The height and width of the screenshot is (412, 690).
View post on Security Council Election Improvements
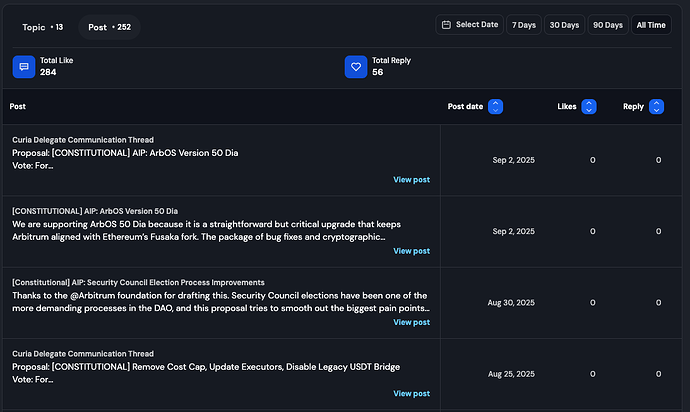point(411,323)
